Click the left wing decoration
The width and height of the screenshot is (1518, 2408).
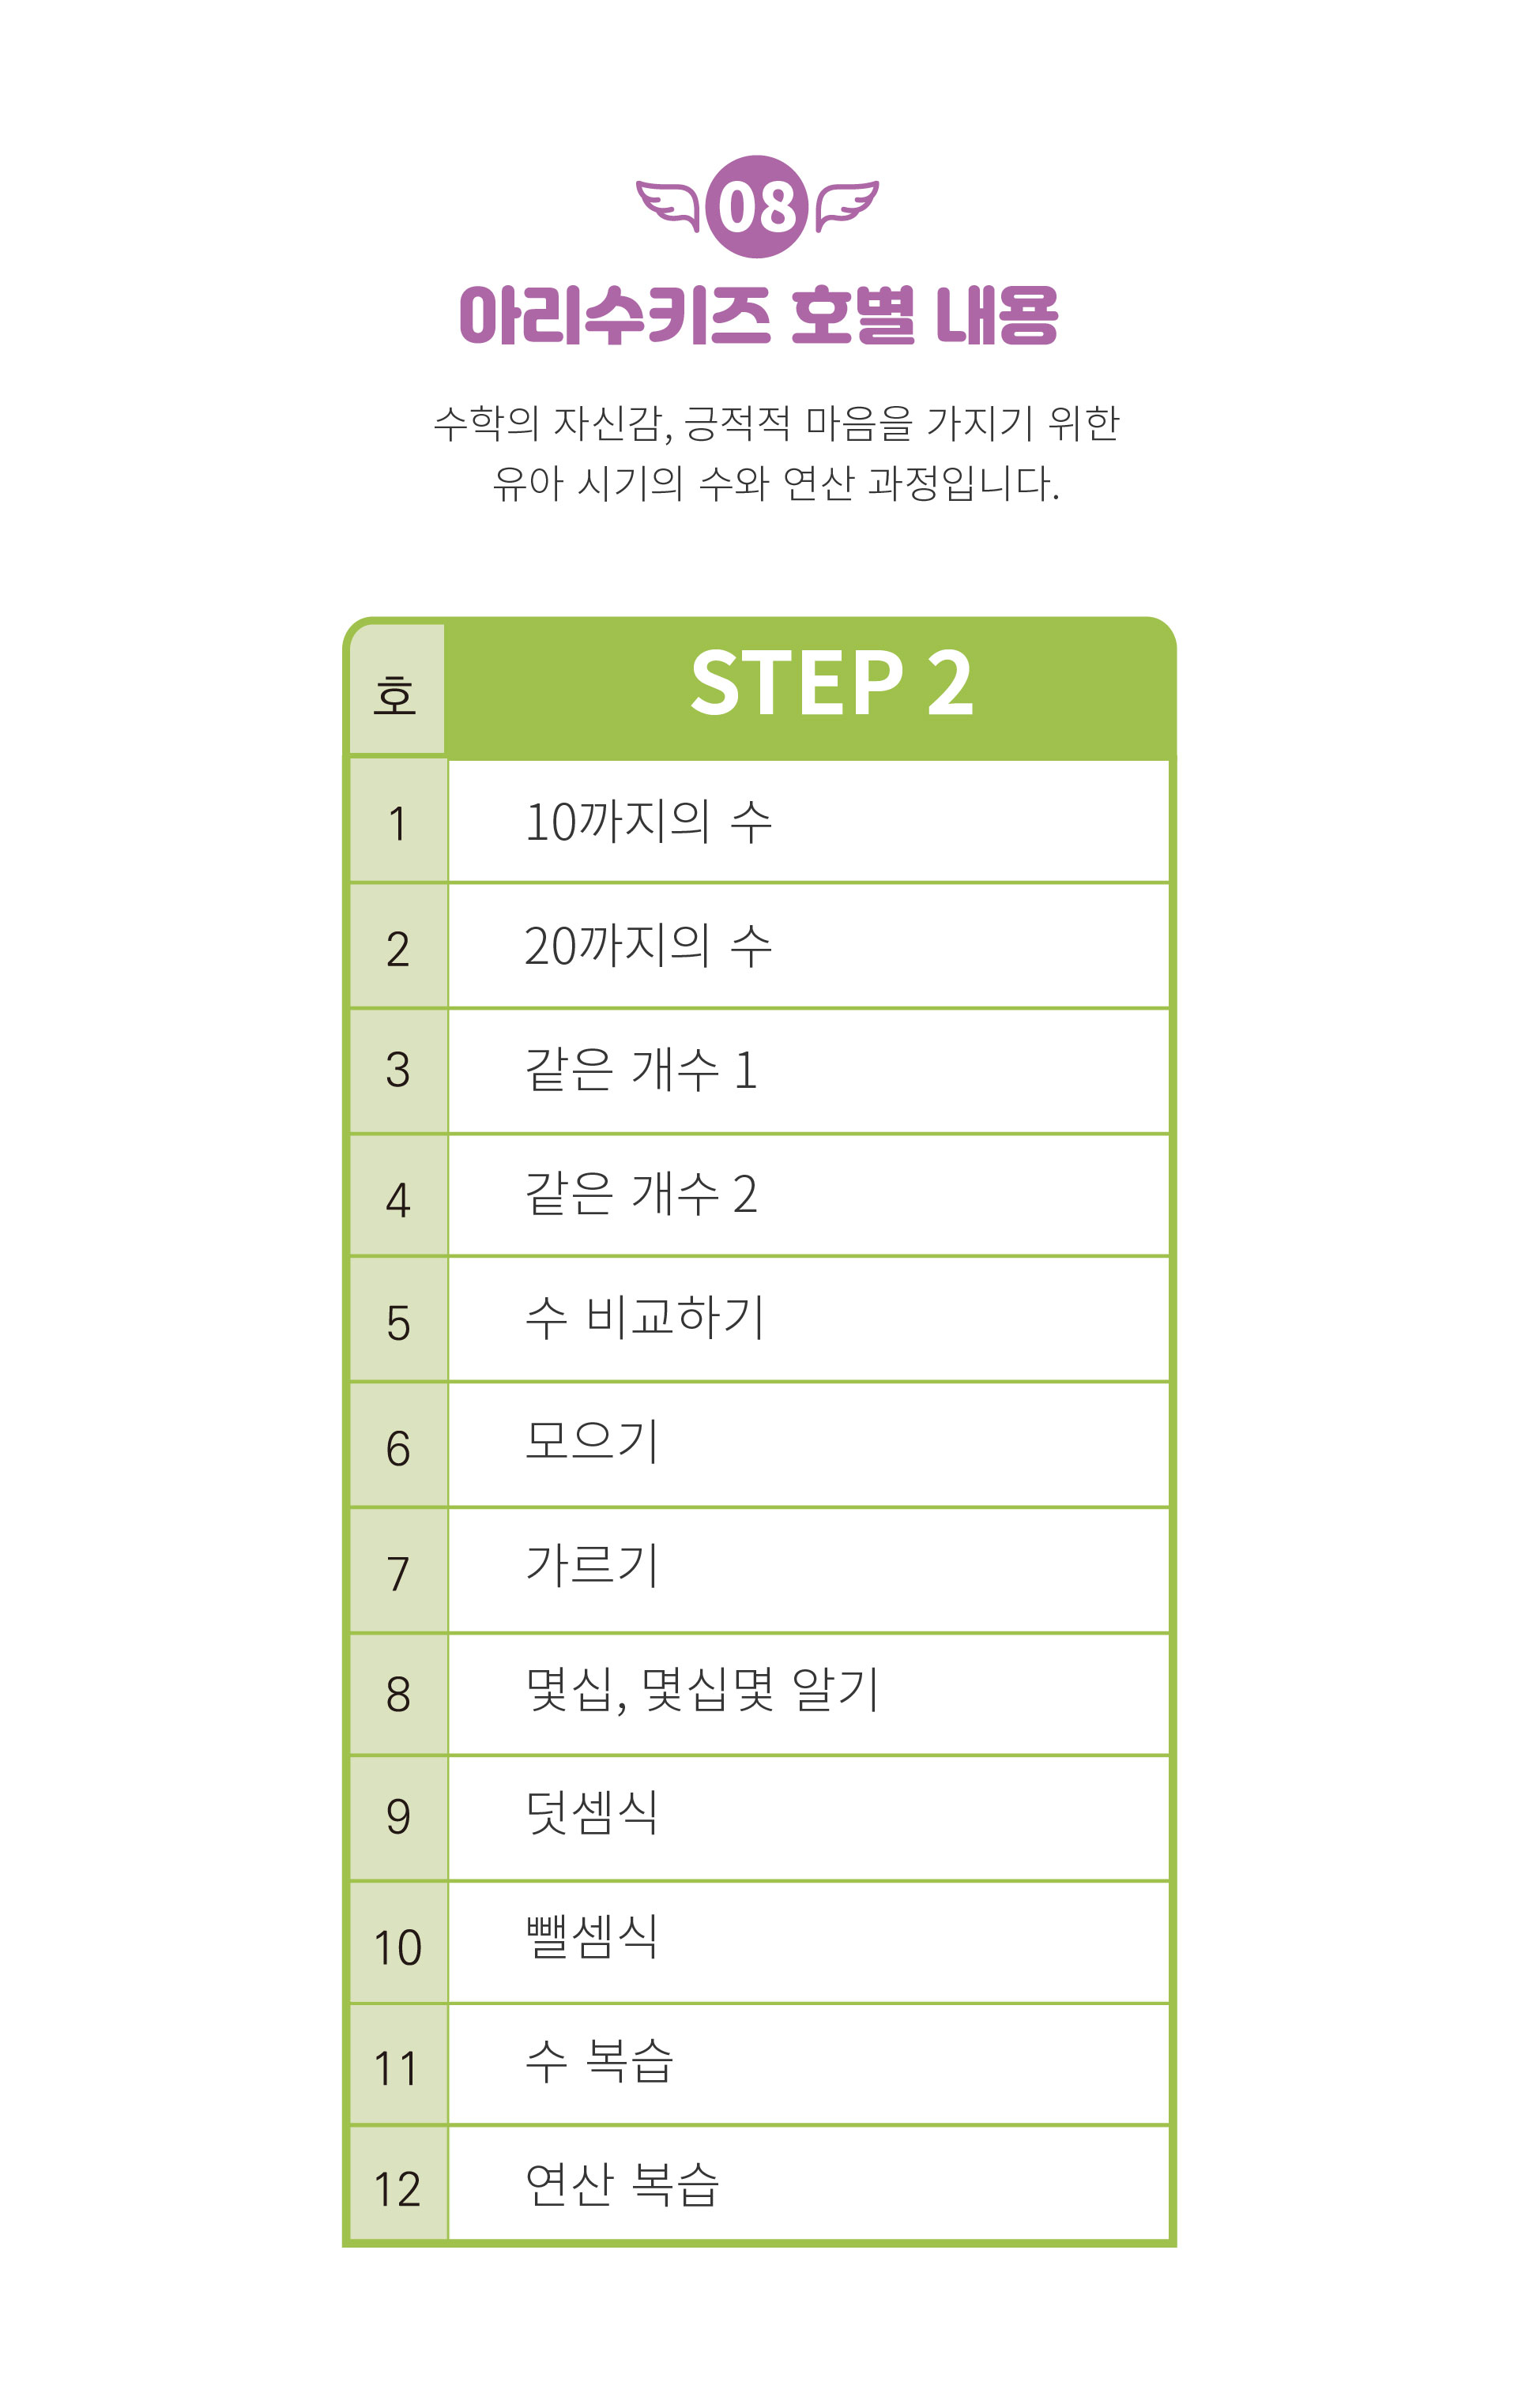point(668,204)
